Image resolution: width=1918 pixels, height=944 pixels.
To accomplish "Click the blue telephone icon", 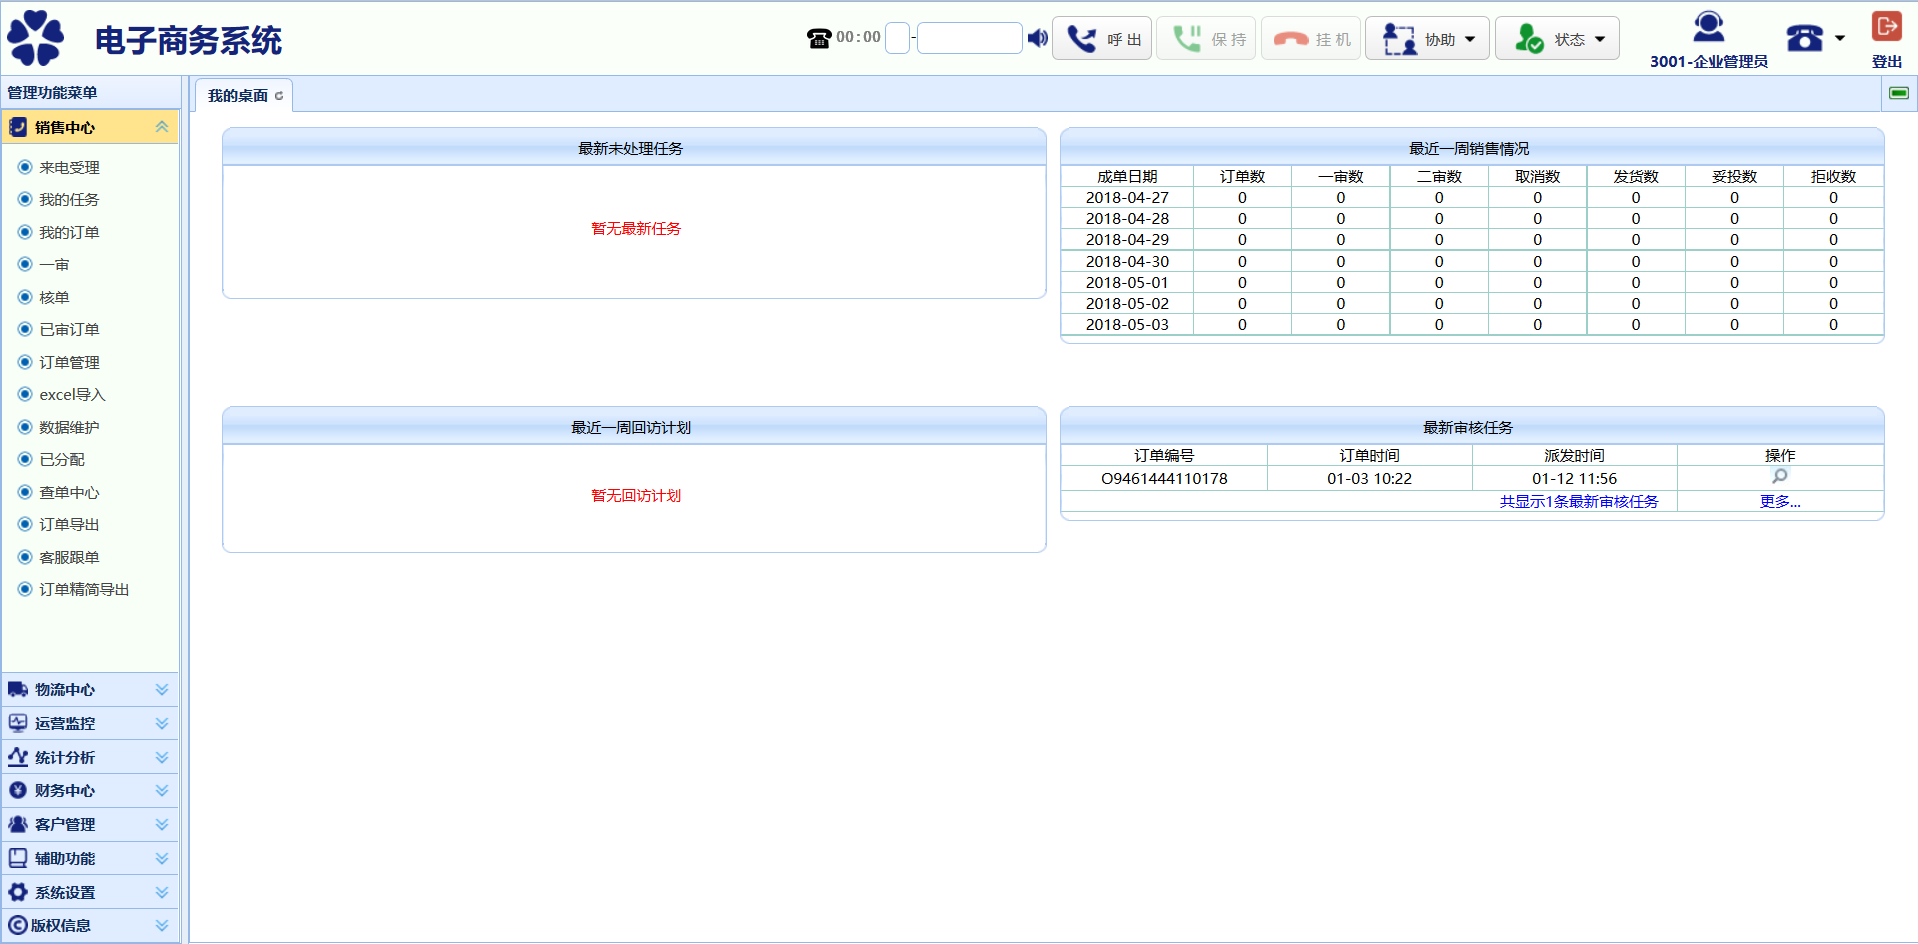I will click(1805, 38).
